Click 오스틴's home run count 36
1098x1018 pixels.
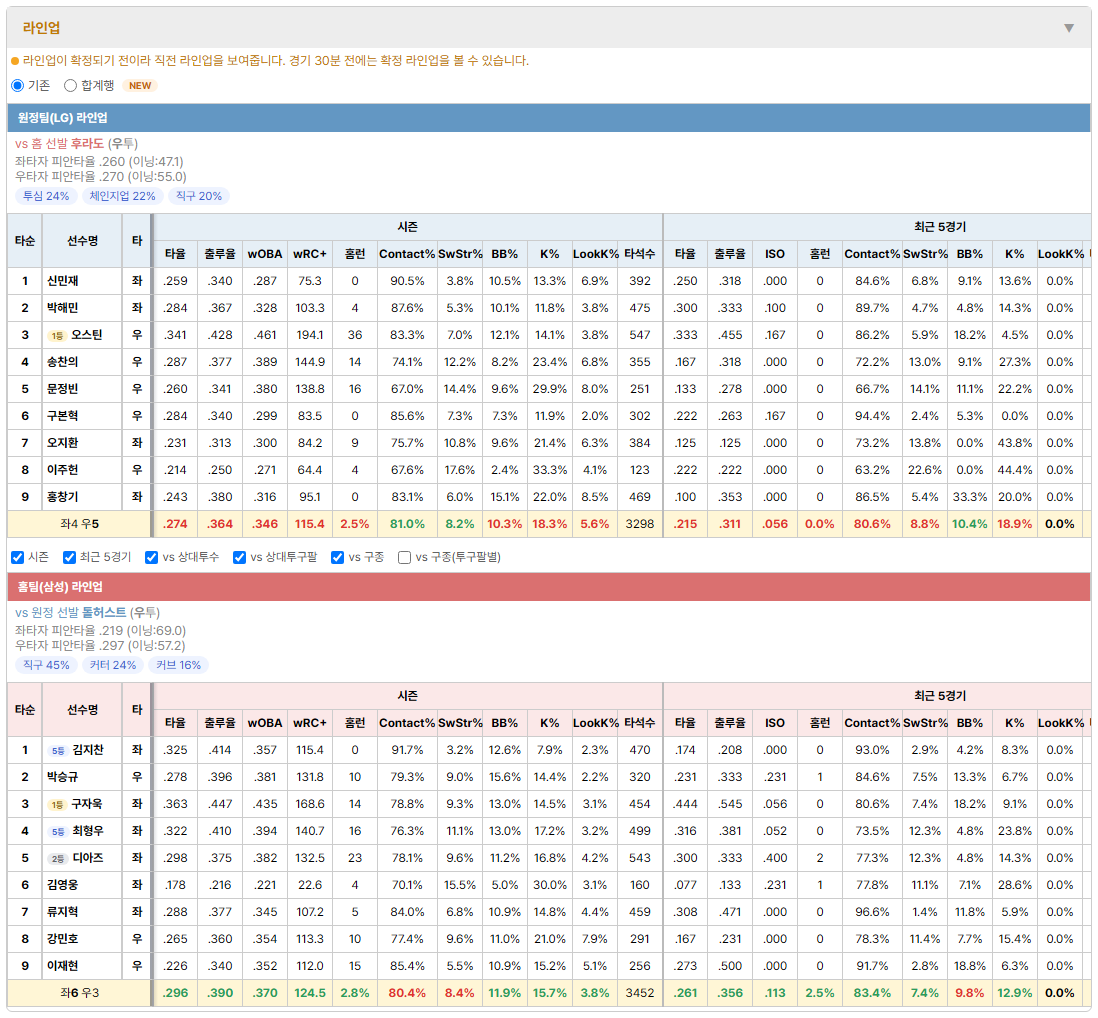(355, 335)
